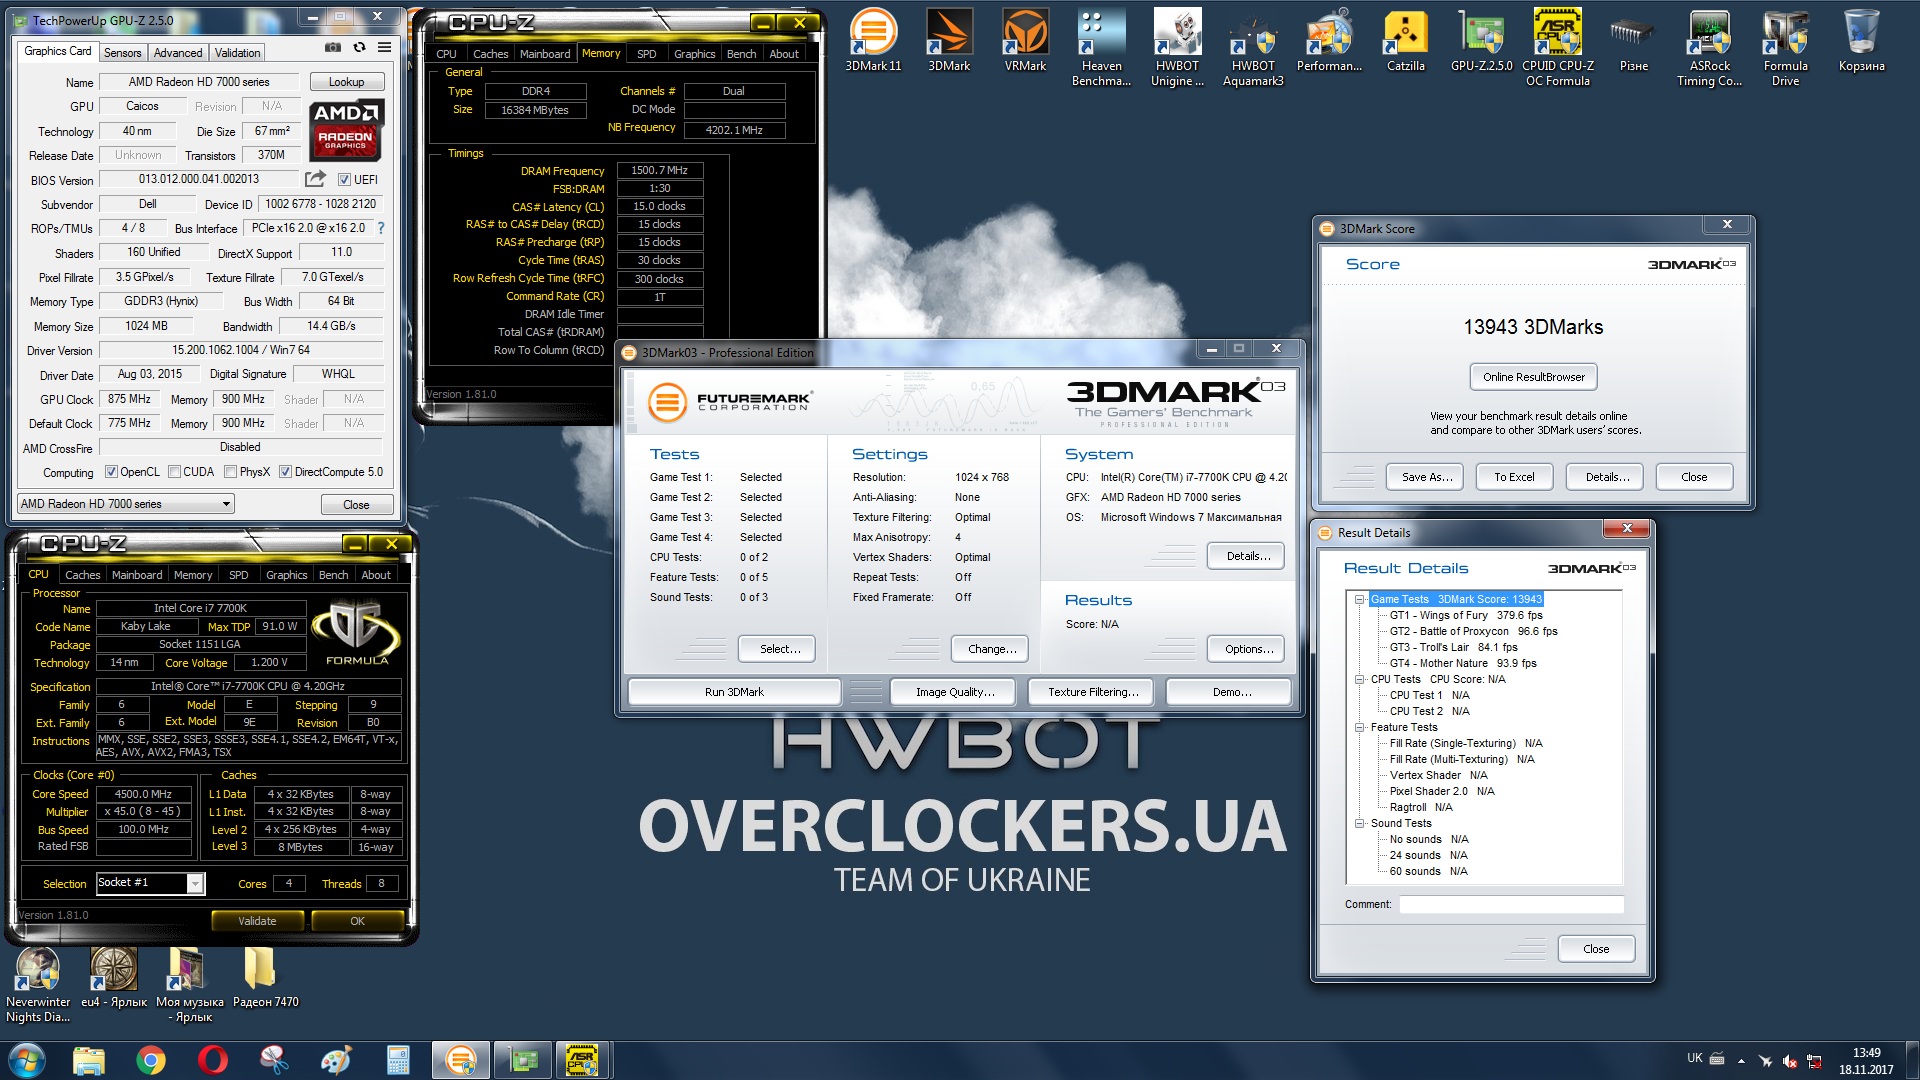This screenshot has width=1920, height=1080.
Task: Click the To Excel button
Action: pyautogui.click(x=1514, y=477)
